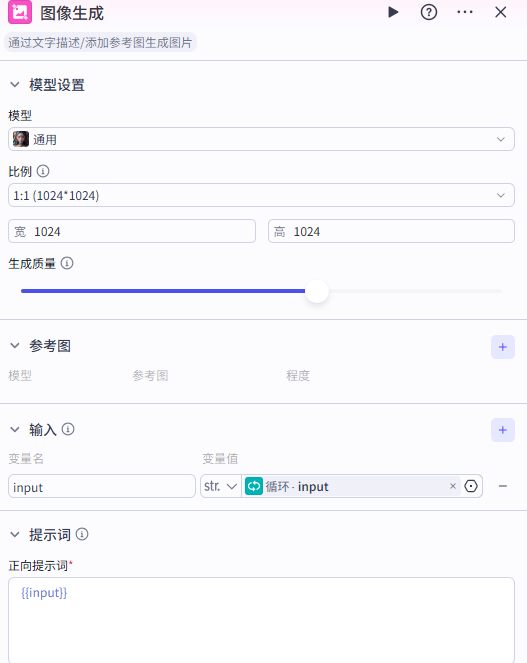
Task: Click the info icon beside 比例
Action: pos(43,171)
